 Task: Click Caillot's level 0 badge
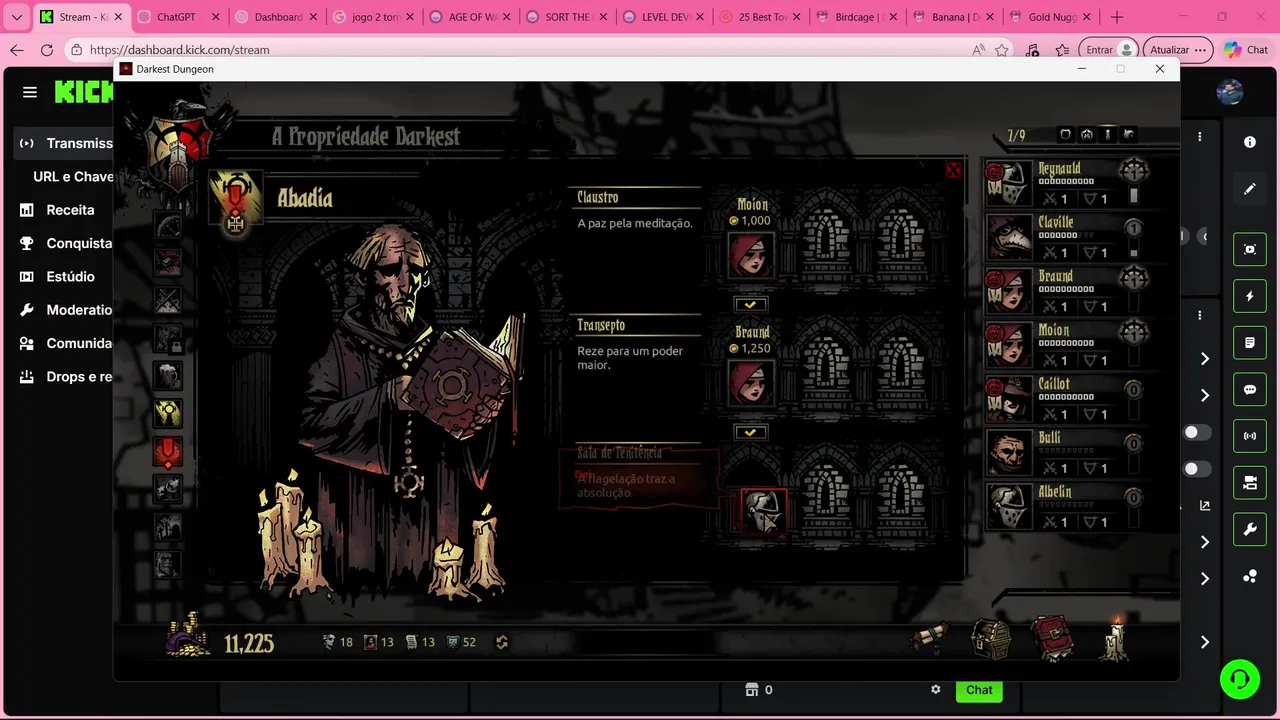pyautogui.click(x=1133, y=390)
